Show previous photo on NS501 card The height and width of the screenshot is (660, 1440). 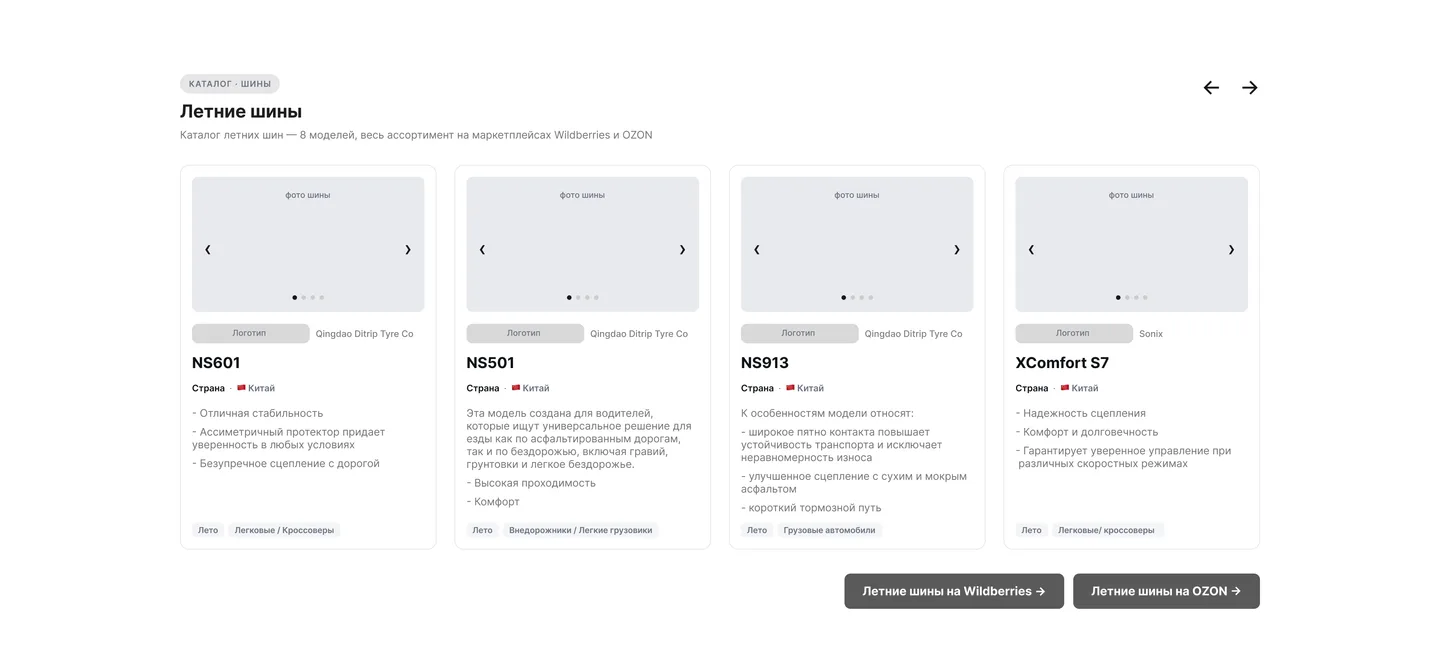482,250
